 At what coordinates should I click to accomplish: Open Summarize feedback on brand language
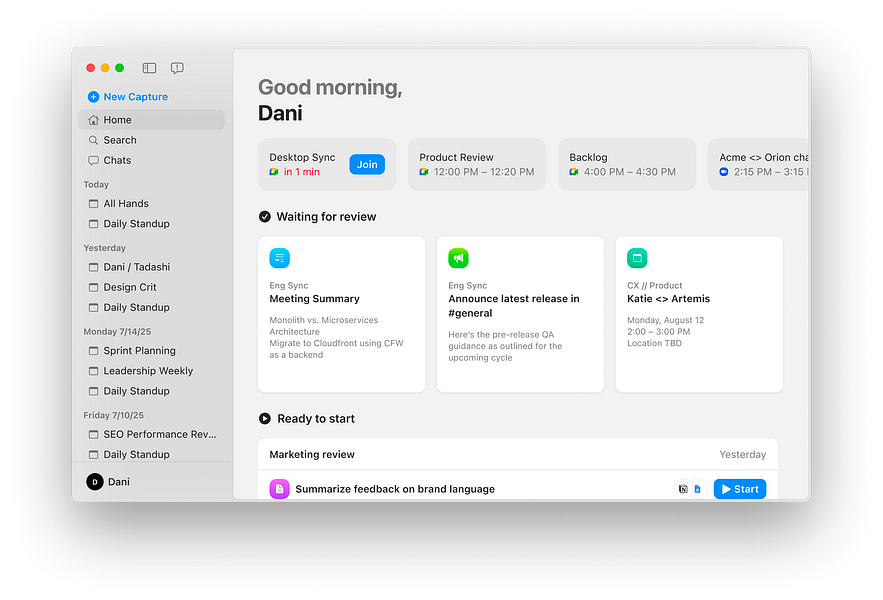point(395,489)
